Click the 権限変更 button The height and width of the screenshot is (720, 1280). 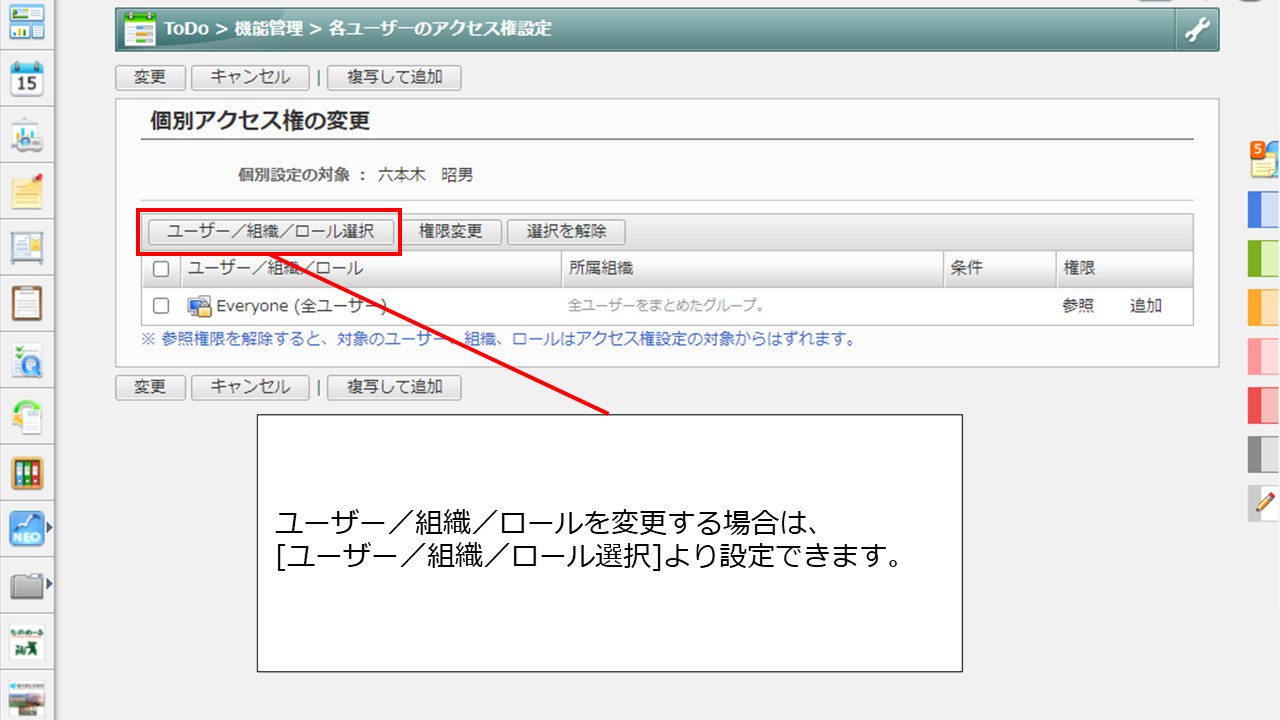(450, 231)
